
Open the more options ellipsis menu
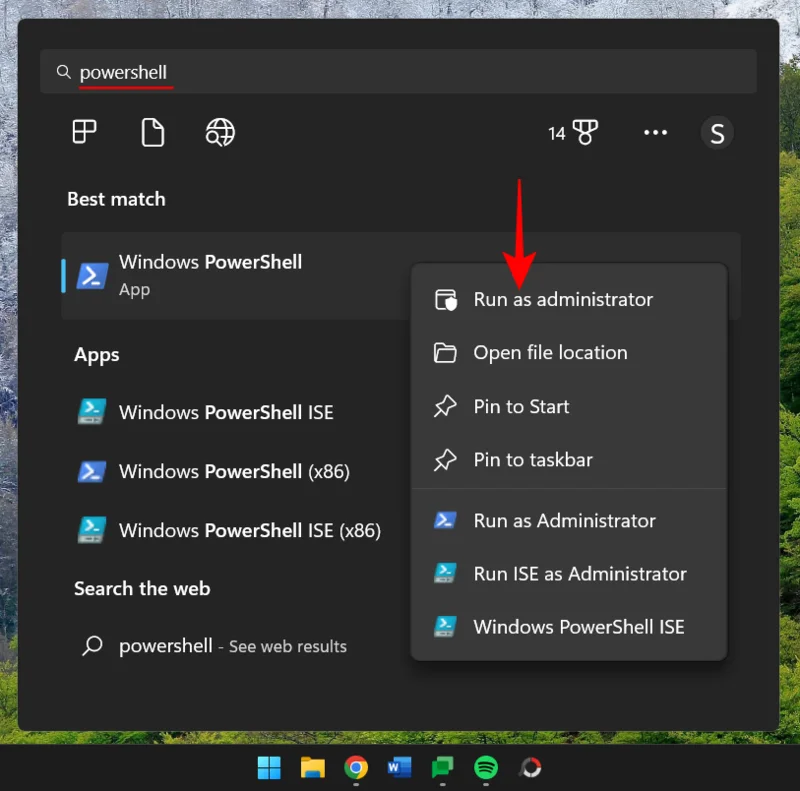[655, 132]
